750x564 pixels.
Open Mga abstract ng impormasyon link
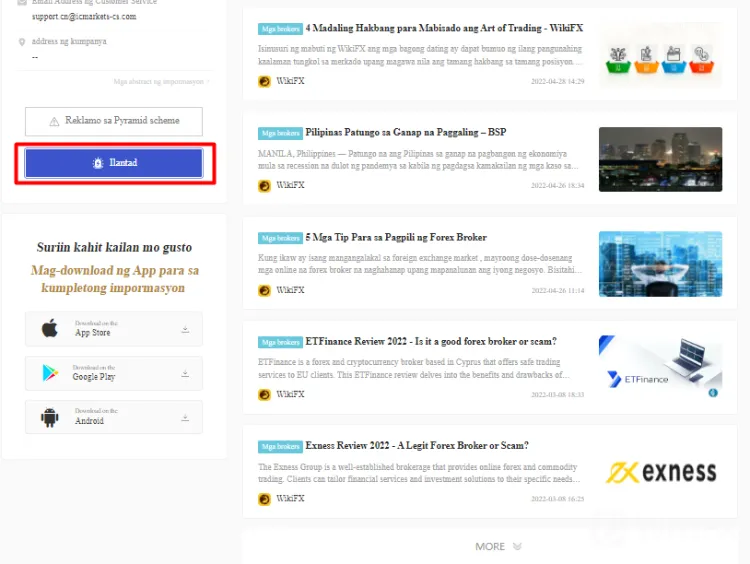[161, 82]
